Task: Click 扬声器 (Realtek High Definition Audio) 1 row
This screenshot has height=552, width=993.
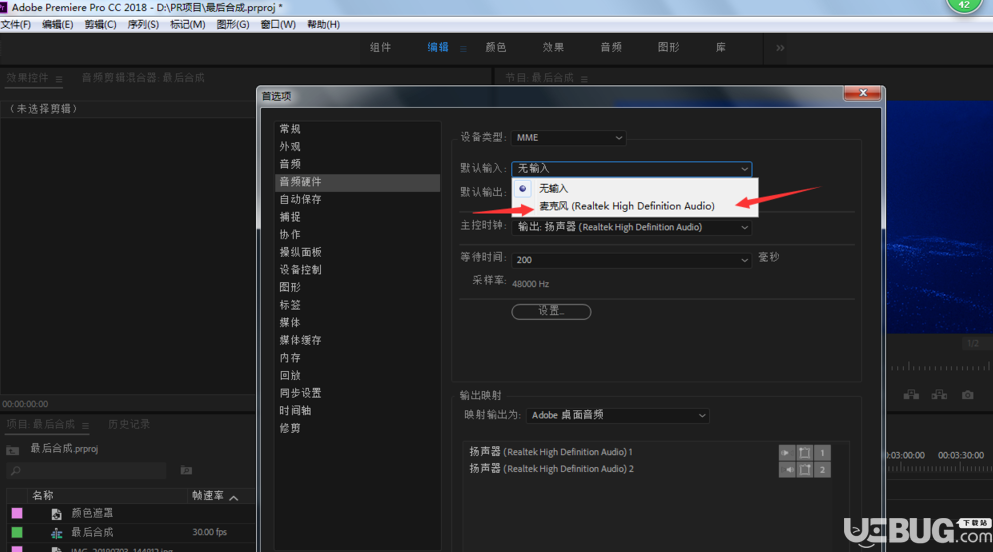Action: (551, 452)
